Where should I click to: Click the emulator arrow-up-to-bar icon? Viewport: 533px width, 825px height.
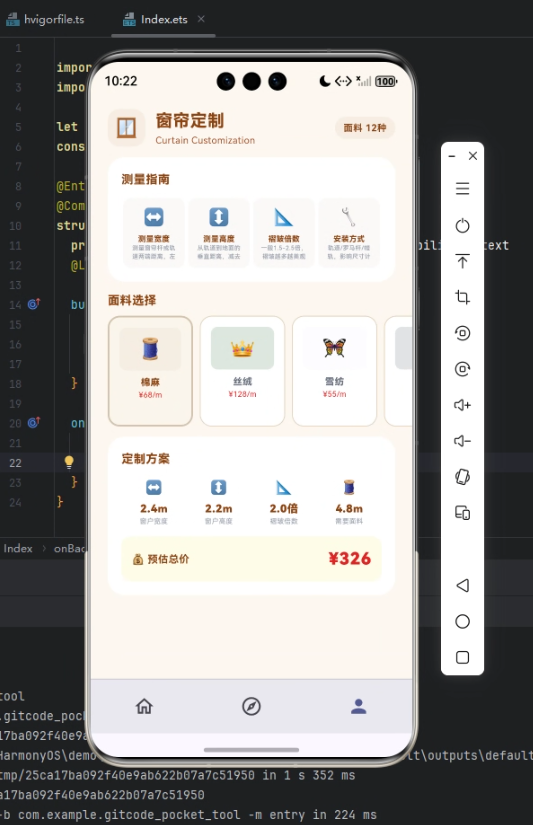click(462, 261)
